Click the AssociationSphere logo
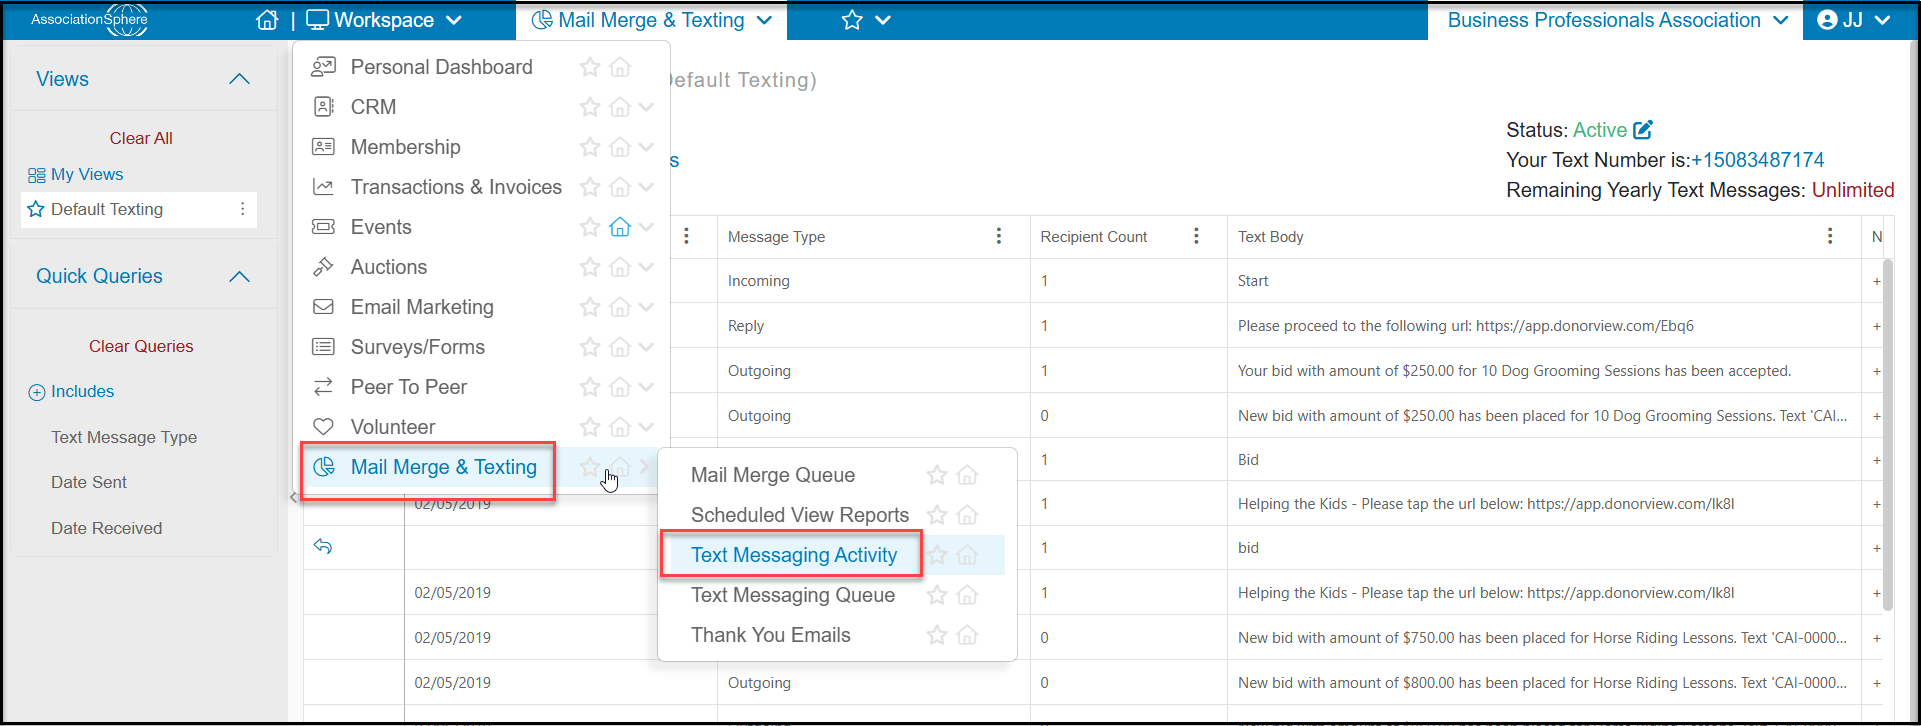Image resolution: width=1921 pixels, height=726 pixels. click(x=89, y=20)
